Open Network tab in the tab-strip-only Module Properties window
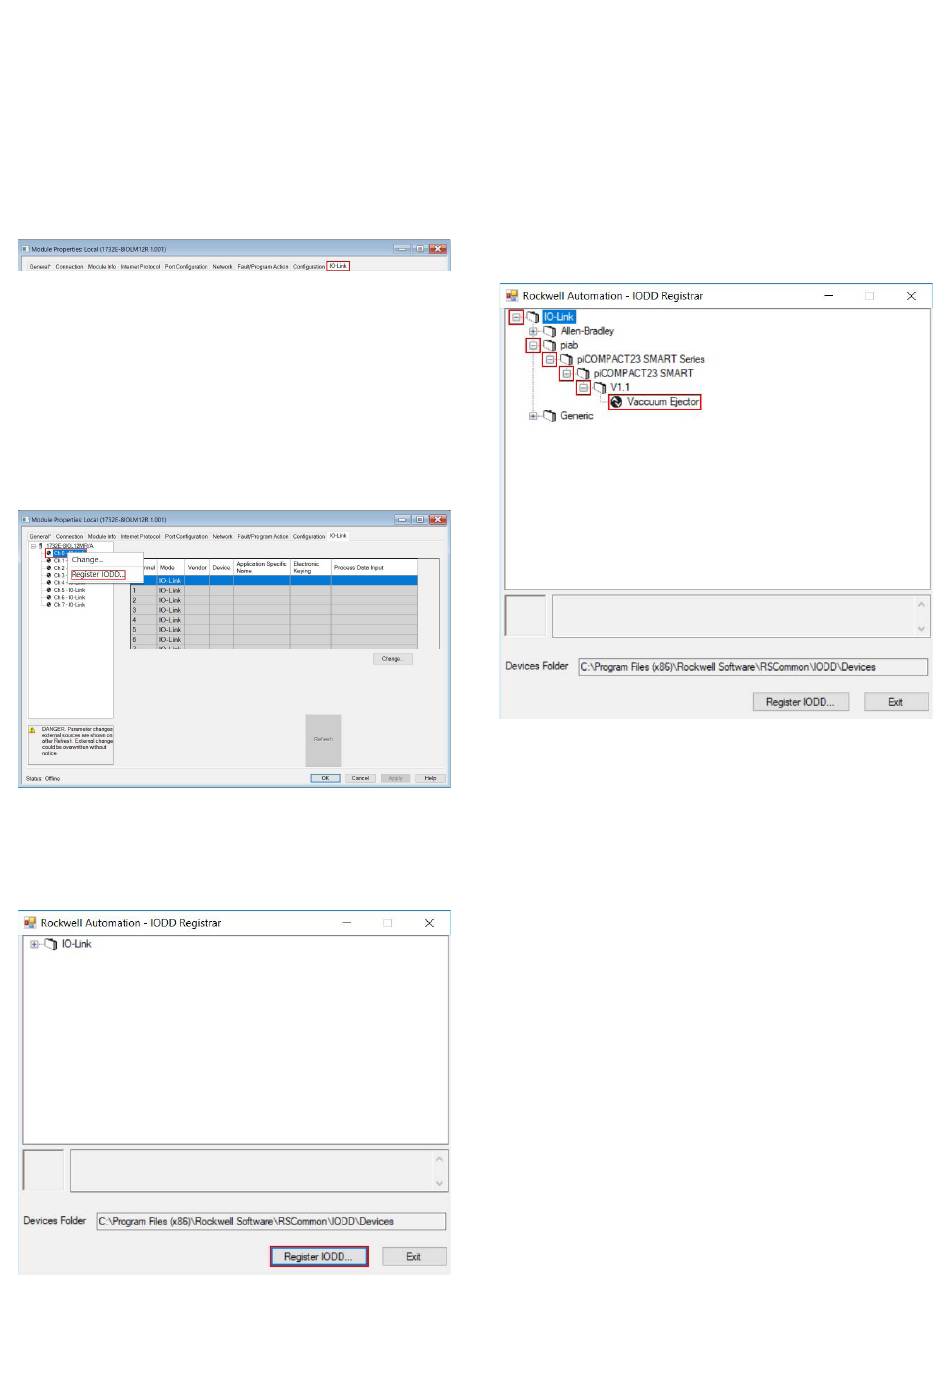The image size is (950, 1378). click(x=222, y=267)
